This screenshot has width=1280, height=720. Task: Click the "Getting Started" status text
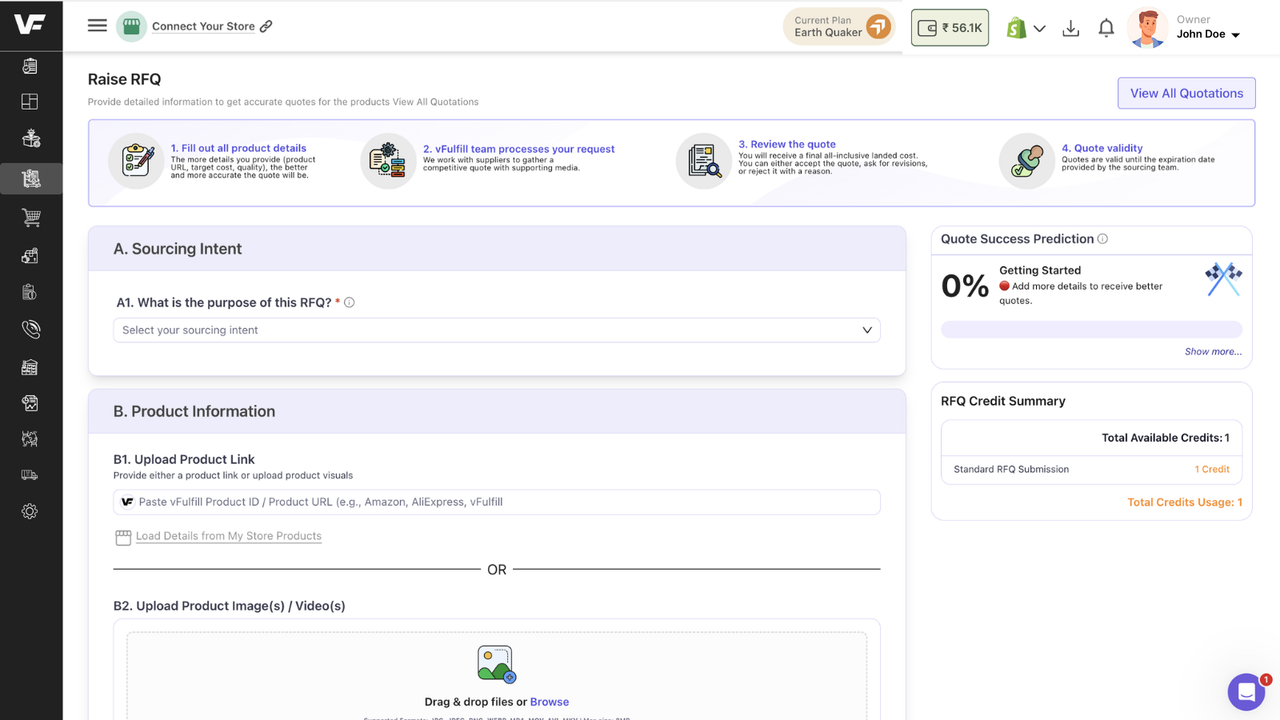tap(1040, 270)
